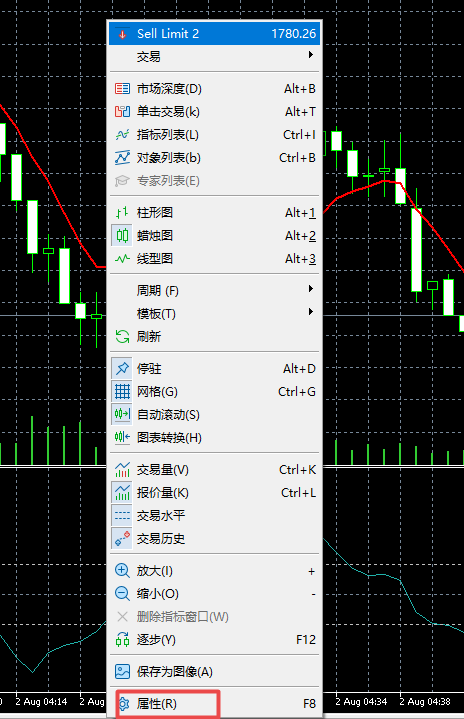Click the 停驻 pin icon
Image resolution: width=464 pixels, height=719 pixels.
(x=122, y=368)
